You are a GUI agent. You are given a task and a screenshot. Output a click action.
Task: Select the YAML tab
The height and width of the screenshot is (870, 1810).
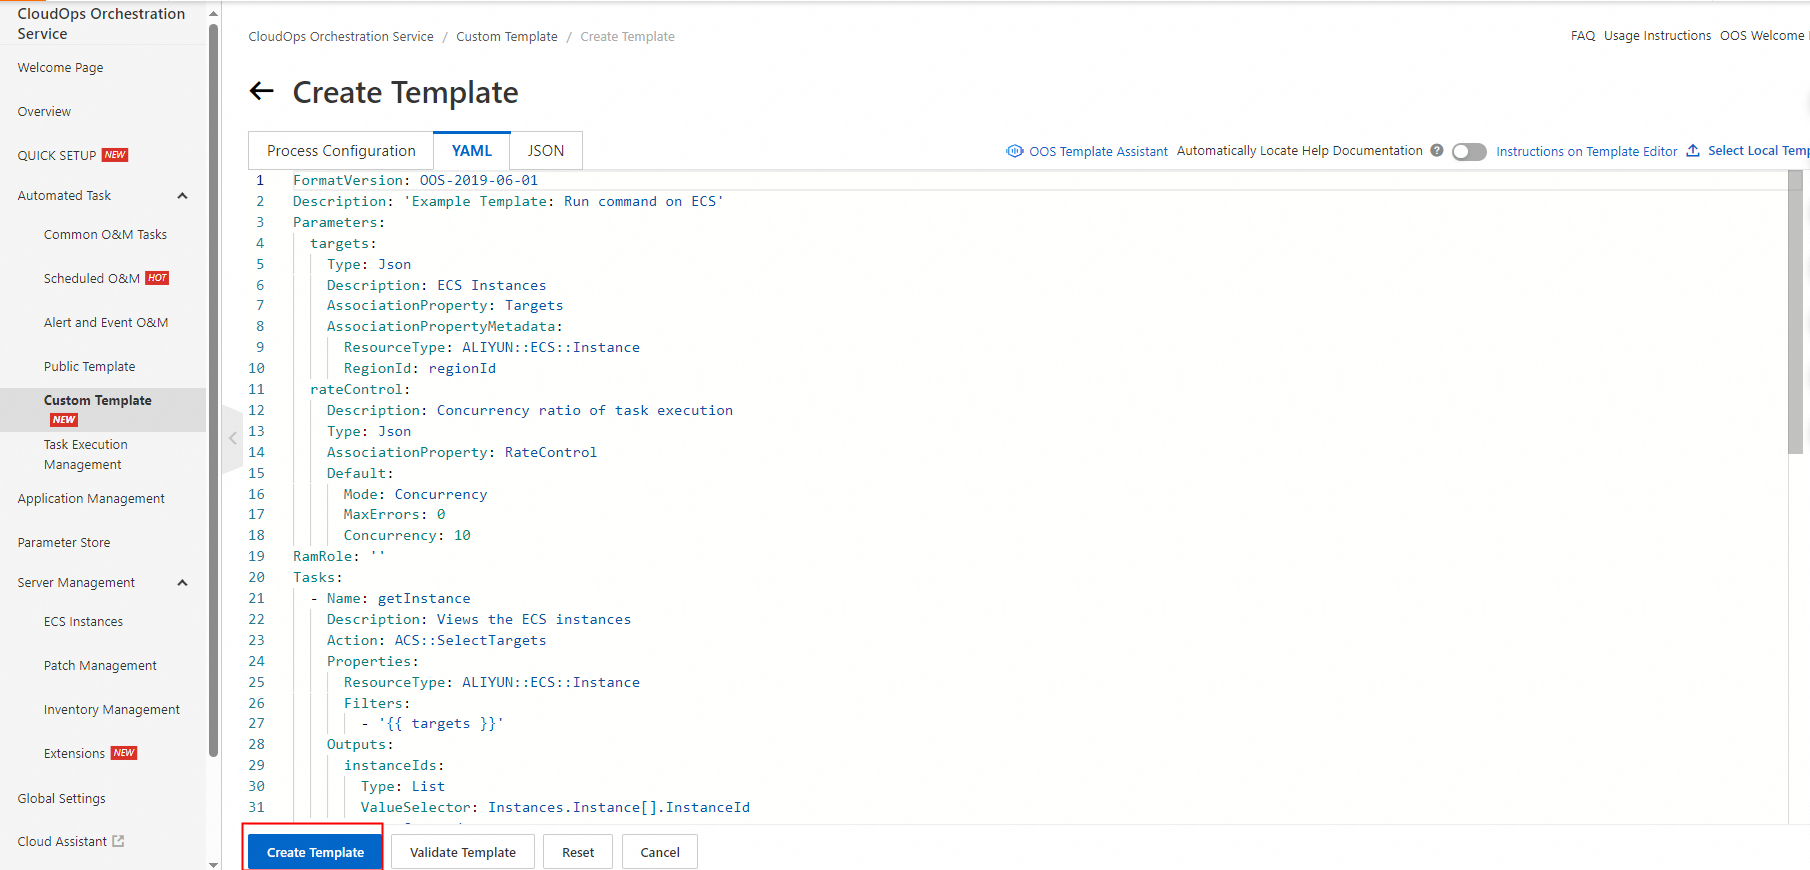pyautogui.click(x=472, y=151)
